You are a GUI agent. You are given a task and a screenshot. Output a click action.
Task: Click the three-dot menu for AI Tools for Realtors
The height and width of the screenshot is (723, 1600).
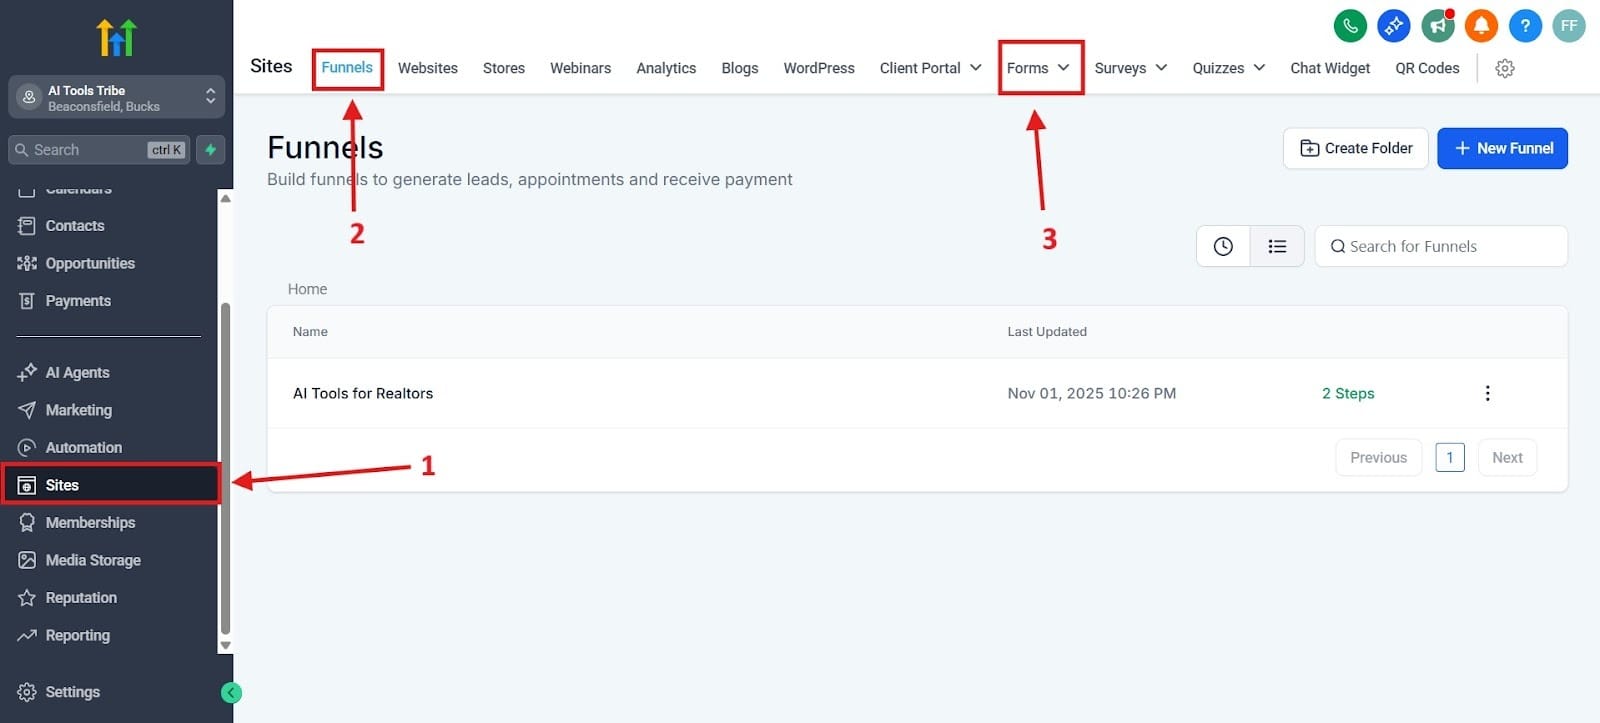pyautogui.click(x=1487, y=393)
